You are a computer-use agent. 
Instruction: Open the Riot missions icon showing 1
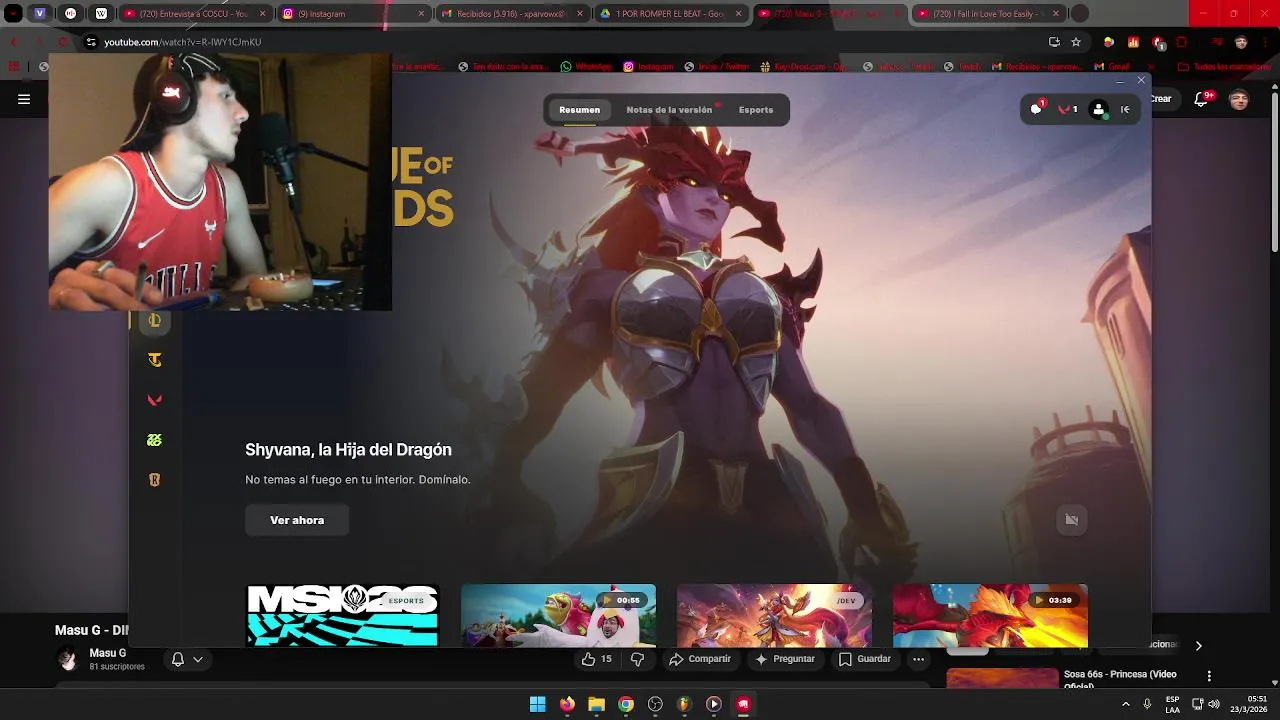coord(1068,109)
